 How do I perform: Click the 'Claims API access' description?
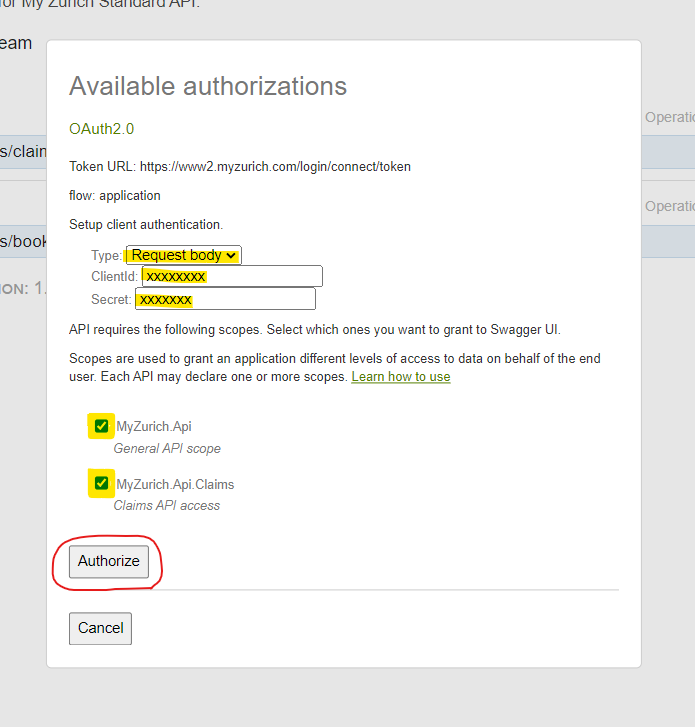(x=166, y=505)
